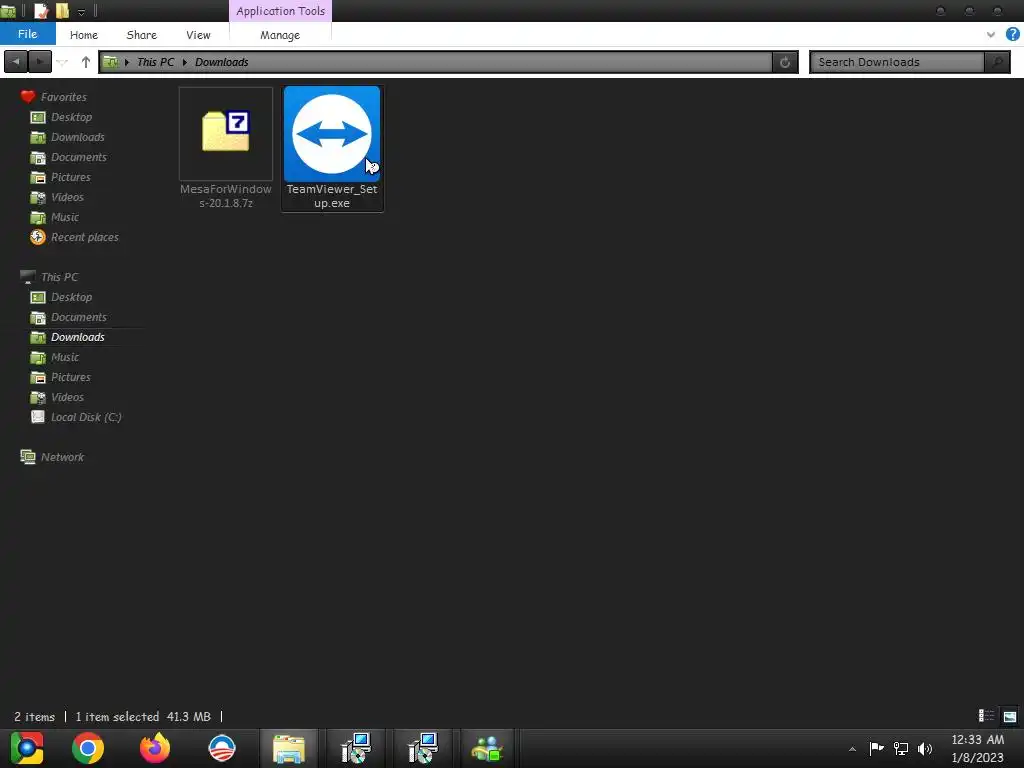
Task: Open the network tray icon
Action: tap(901, 748)
